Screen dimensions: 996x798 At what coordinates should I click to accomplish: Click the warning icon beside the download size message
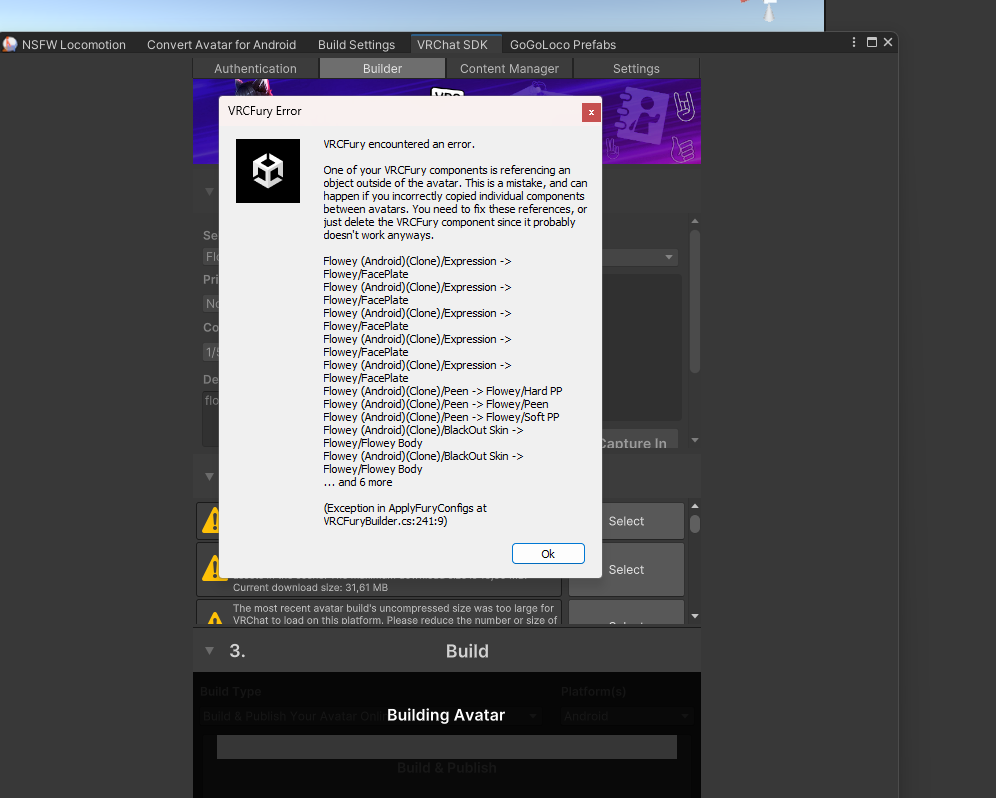[211, 568]
